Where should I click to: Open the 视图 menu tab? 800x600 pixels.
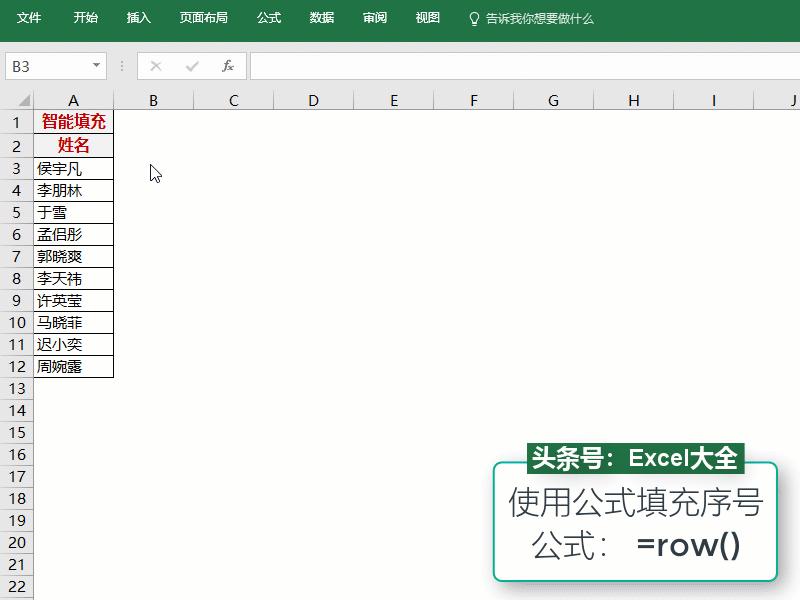[426, 17]
